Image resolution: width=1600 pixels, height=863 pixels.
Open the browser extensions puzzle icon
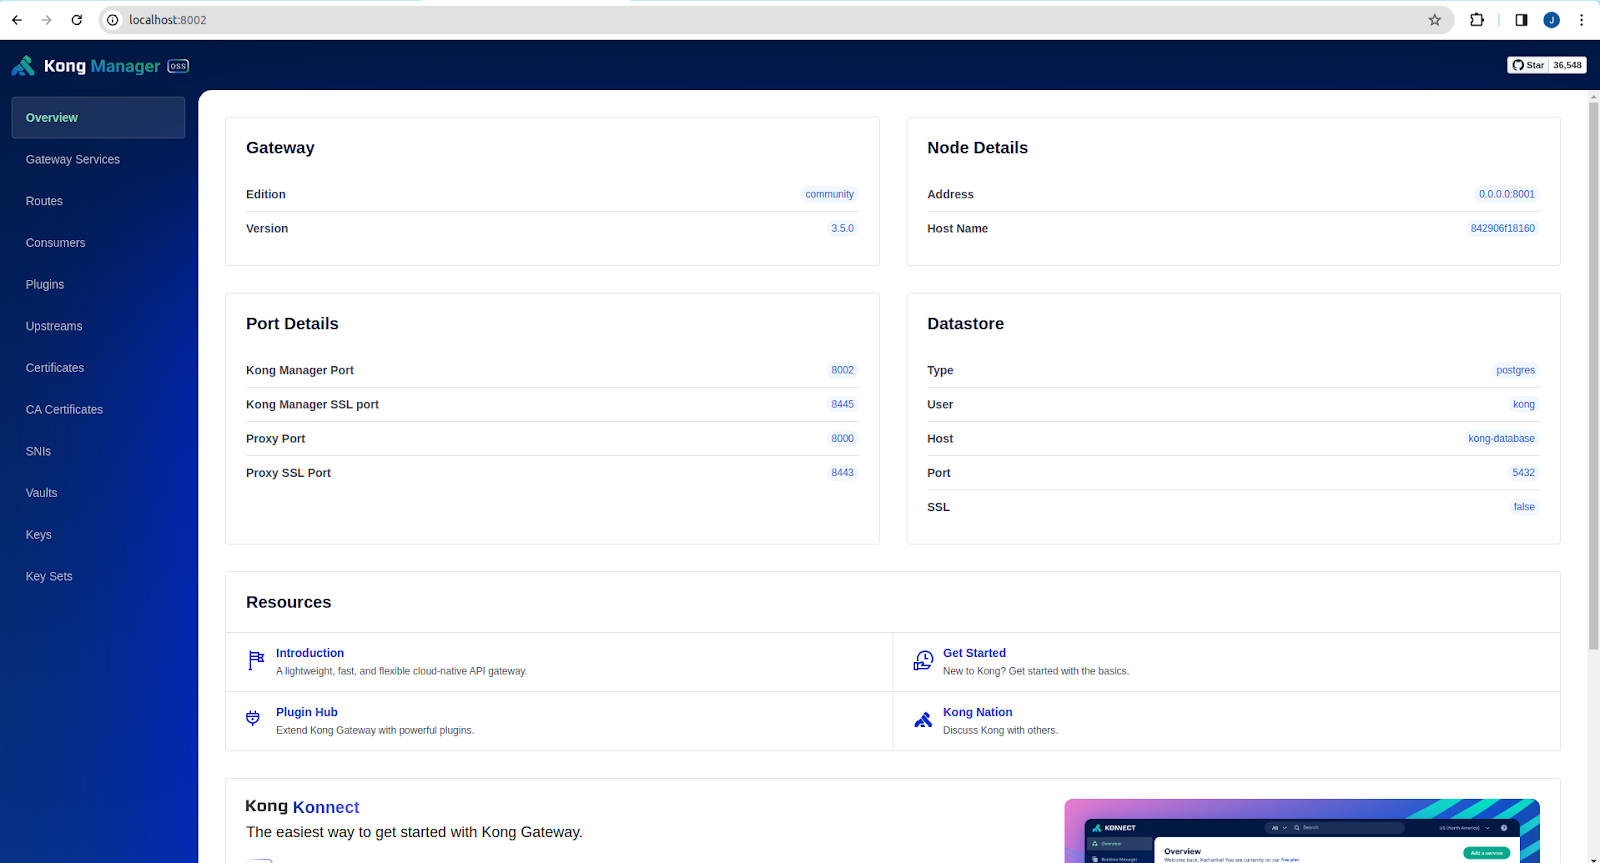[1477, 20]
